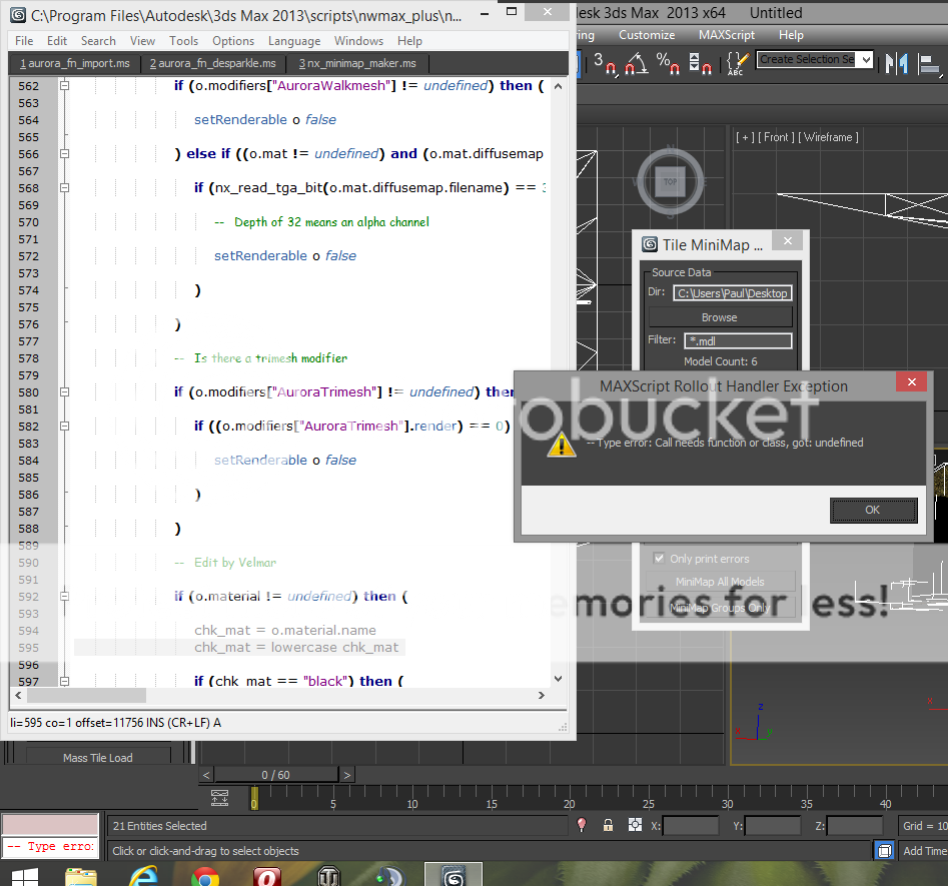Screen dimensions: 948x886
Task: Click the Browse button in Source Data
Action: point(719,317)
